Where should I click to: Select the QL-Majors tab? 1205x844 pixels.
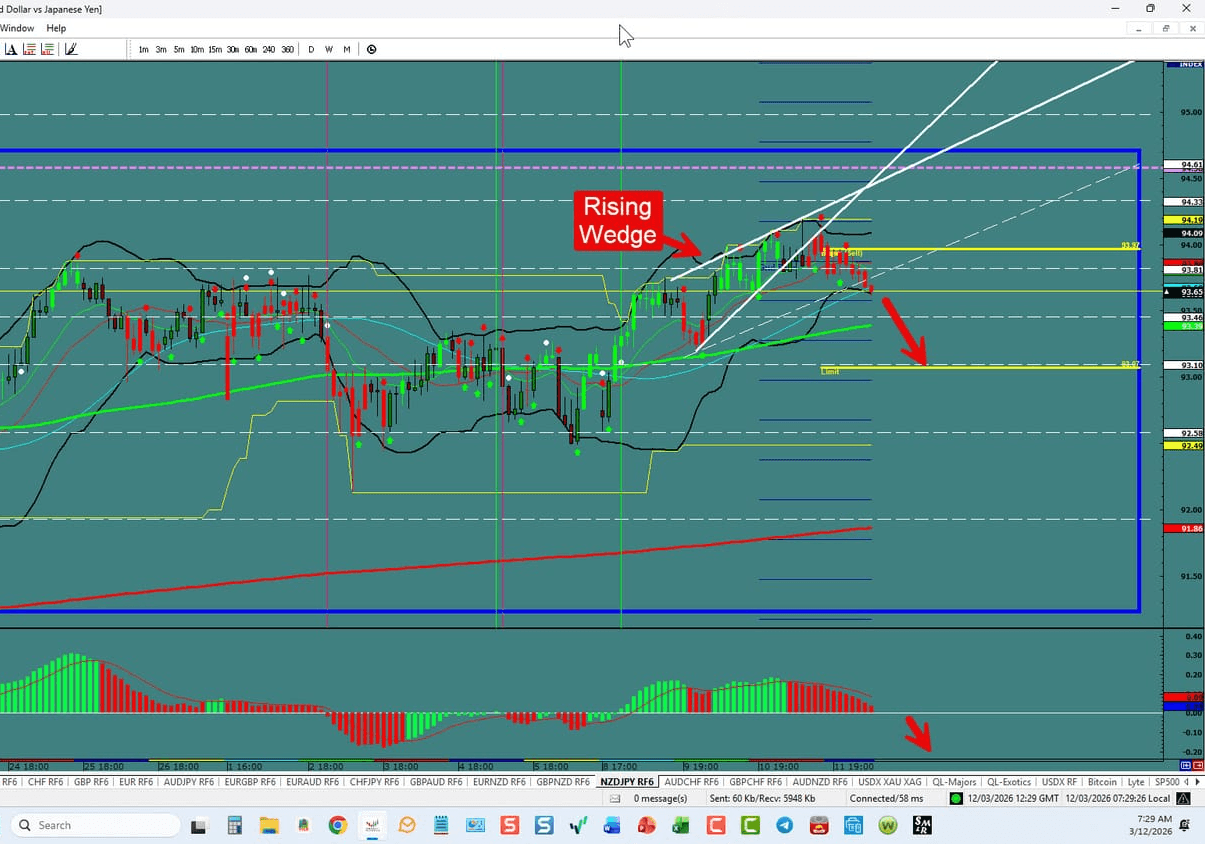click(953, 781)
